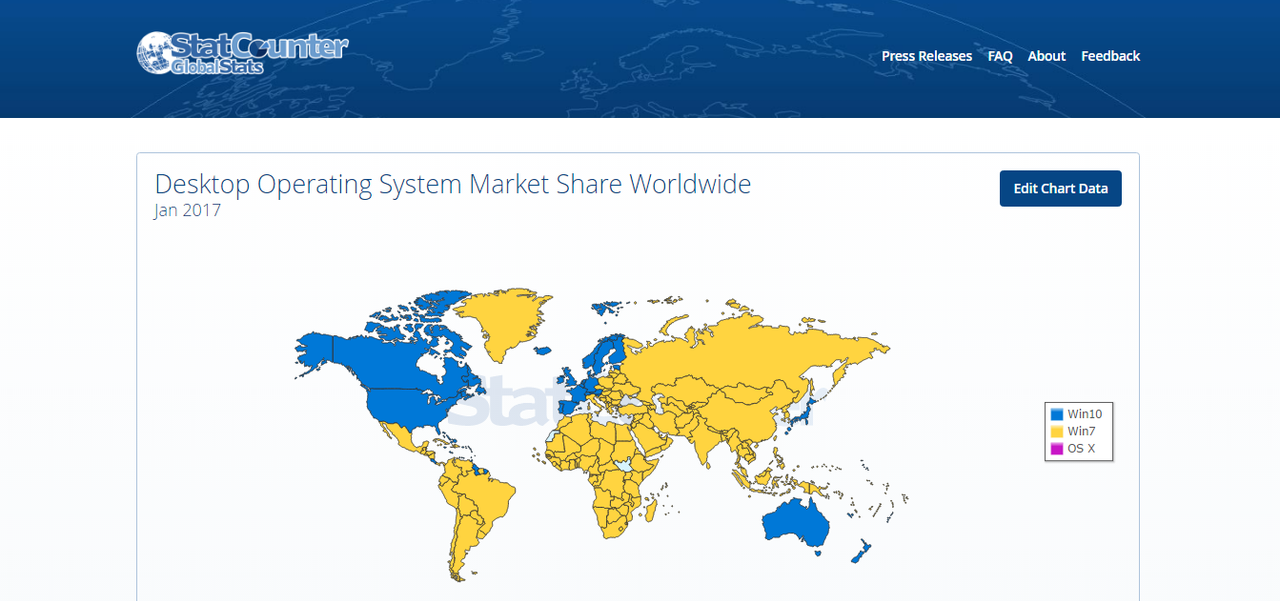Viewport: 1280px width, 601px height.
Task: Select the yellow Win7 legend swatch
Action: (x=1056, y=431)
